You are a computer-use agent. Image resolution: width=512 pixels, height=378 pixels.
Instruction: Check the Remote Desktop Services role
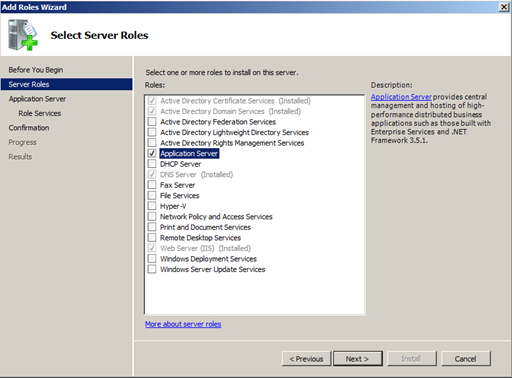pos(152,238)
